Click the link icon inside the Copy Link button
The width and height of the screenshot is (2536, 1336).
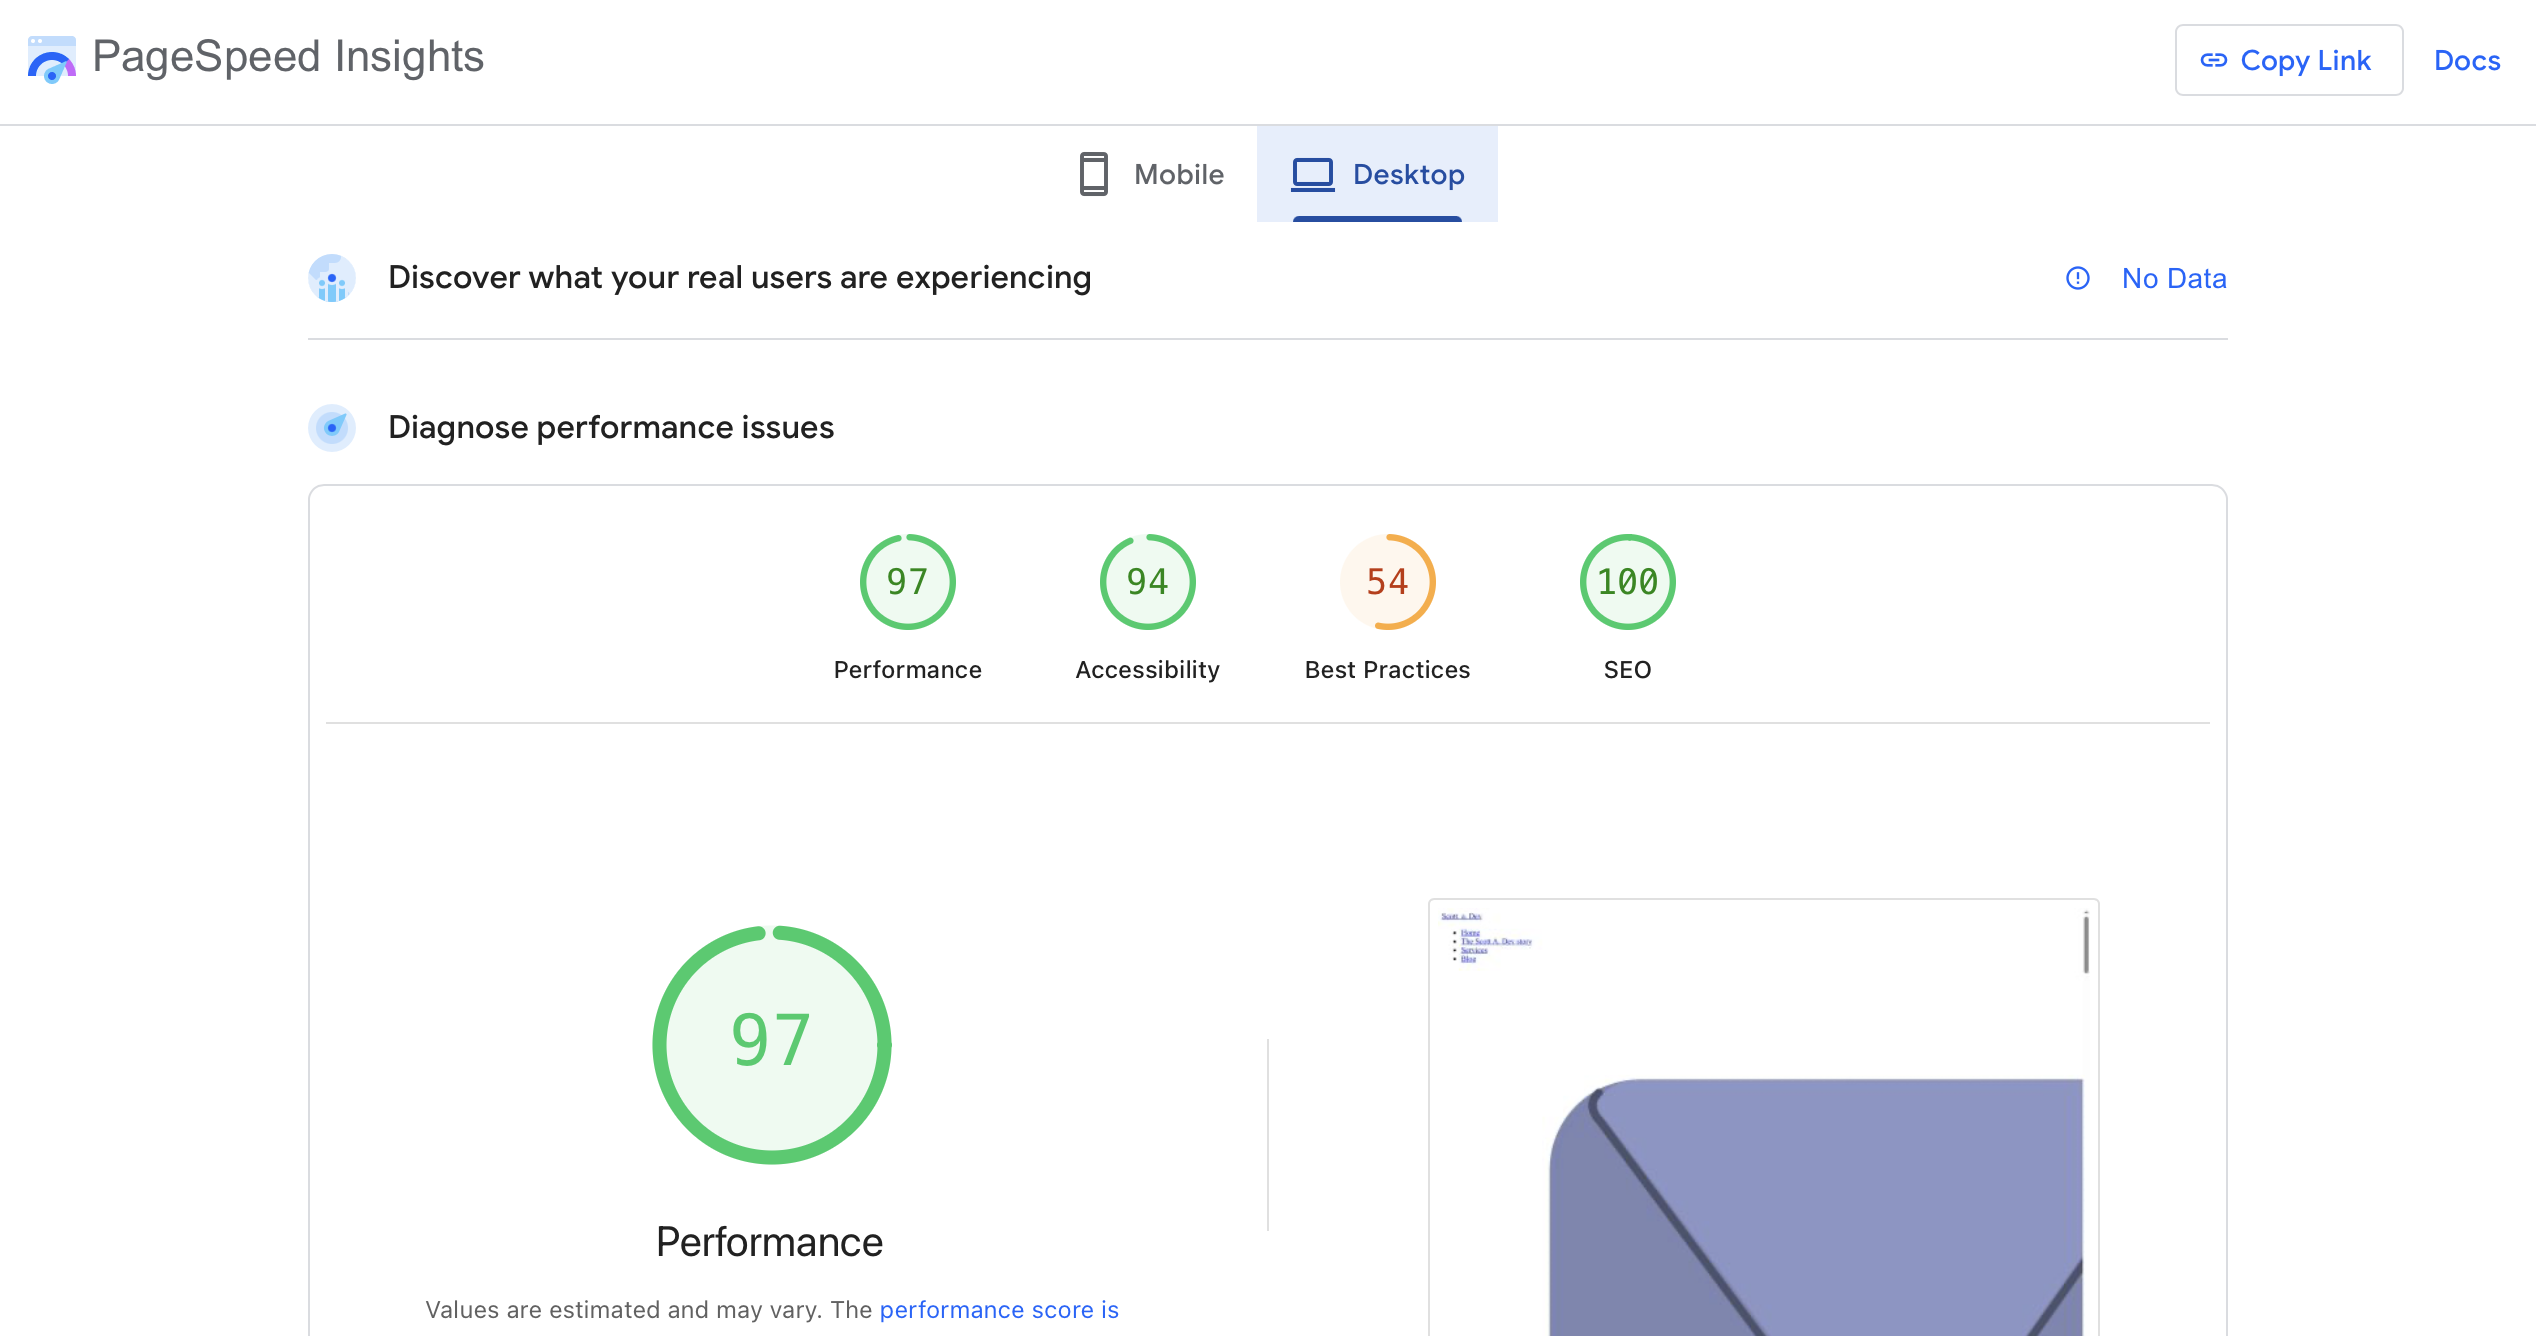[x=2215, y=60]
